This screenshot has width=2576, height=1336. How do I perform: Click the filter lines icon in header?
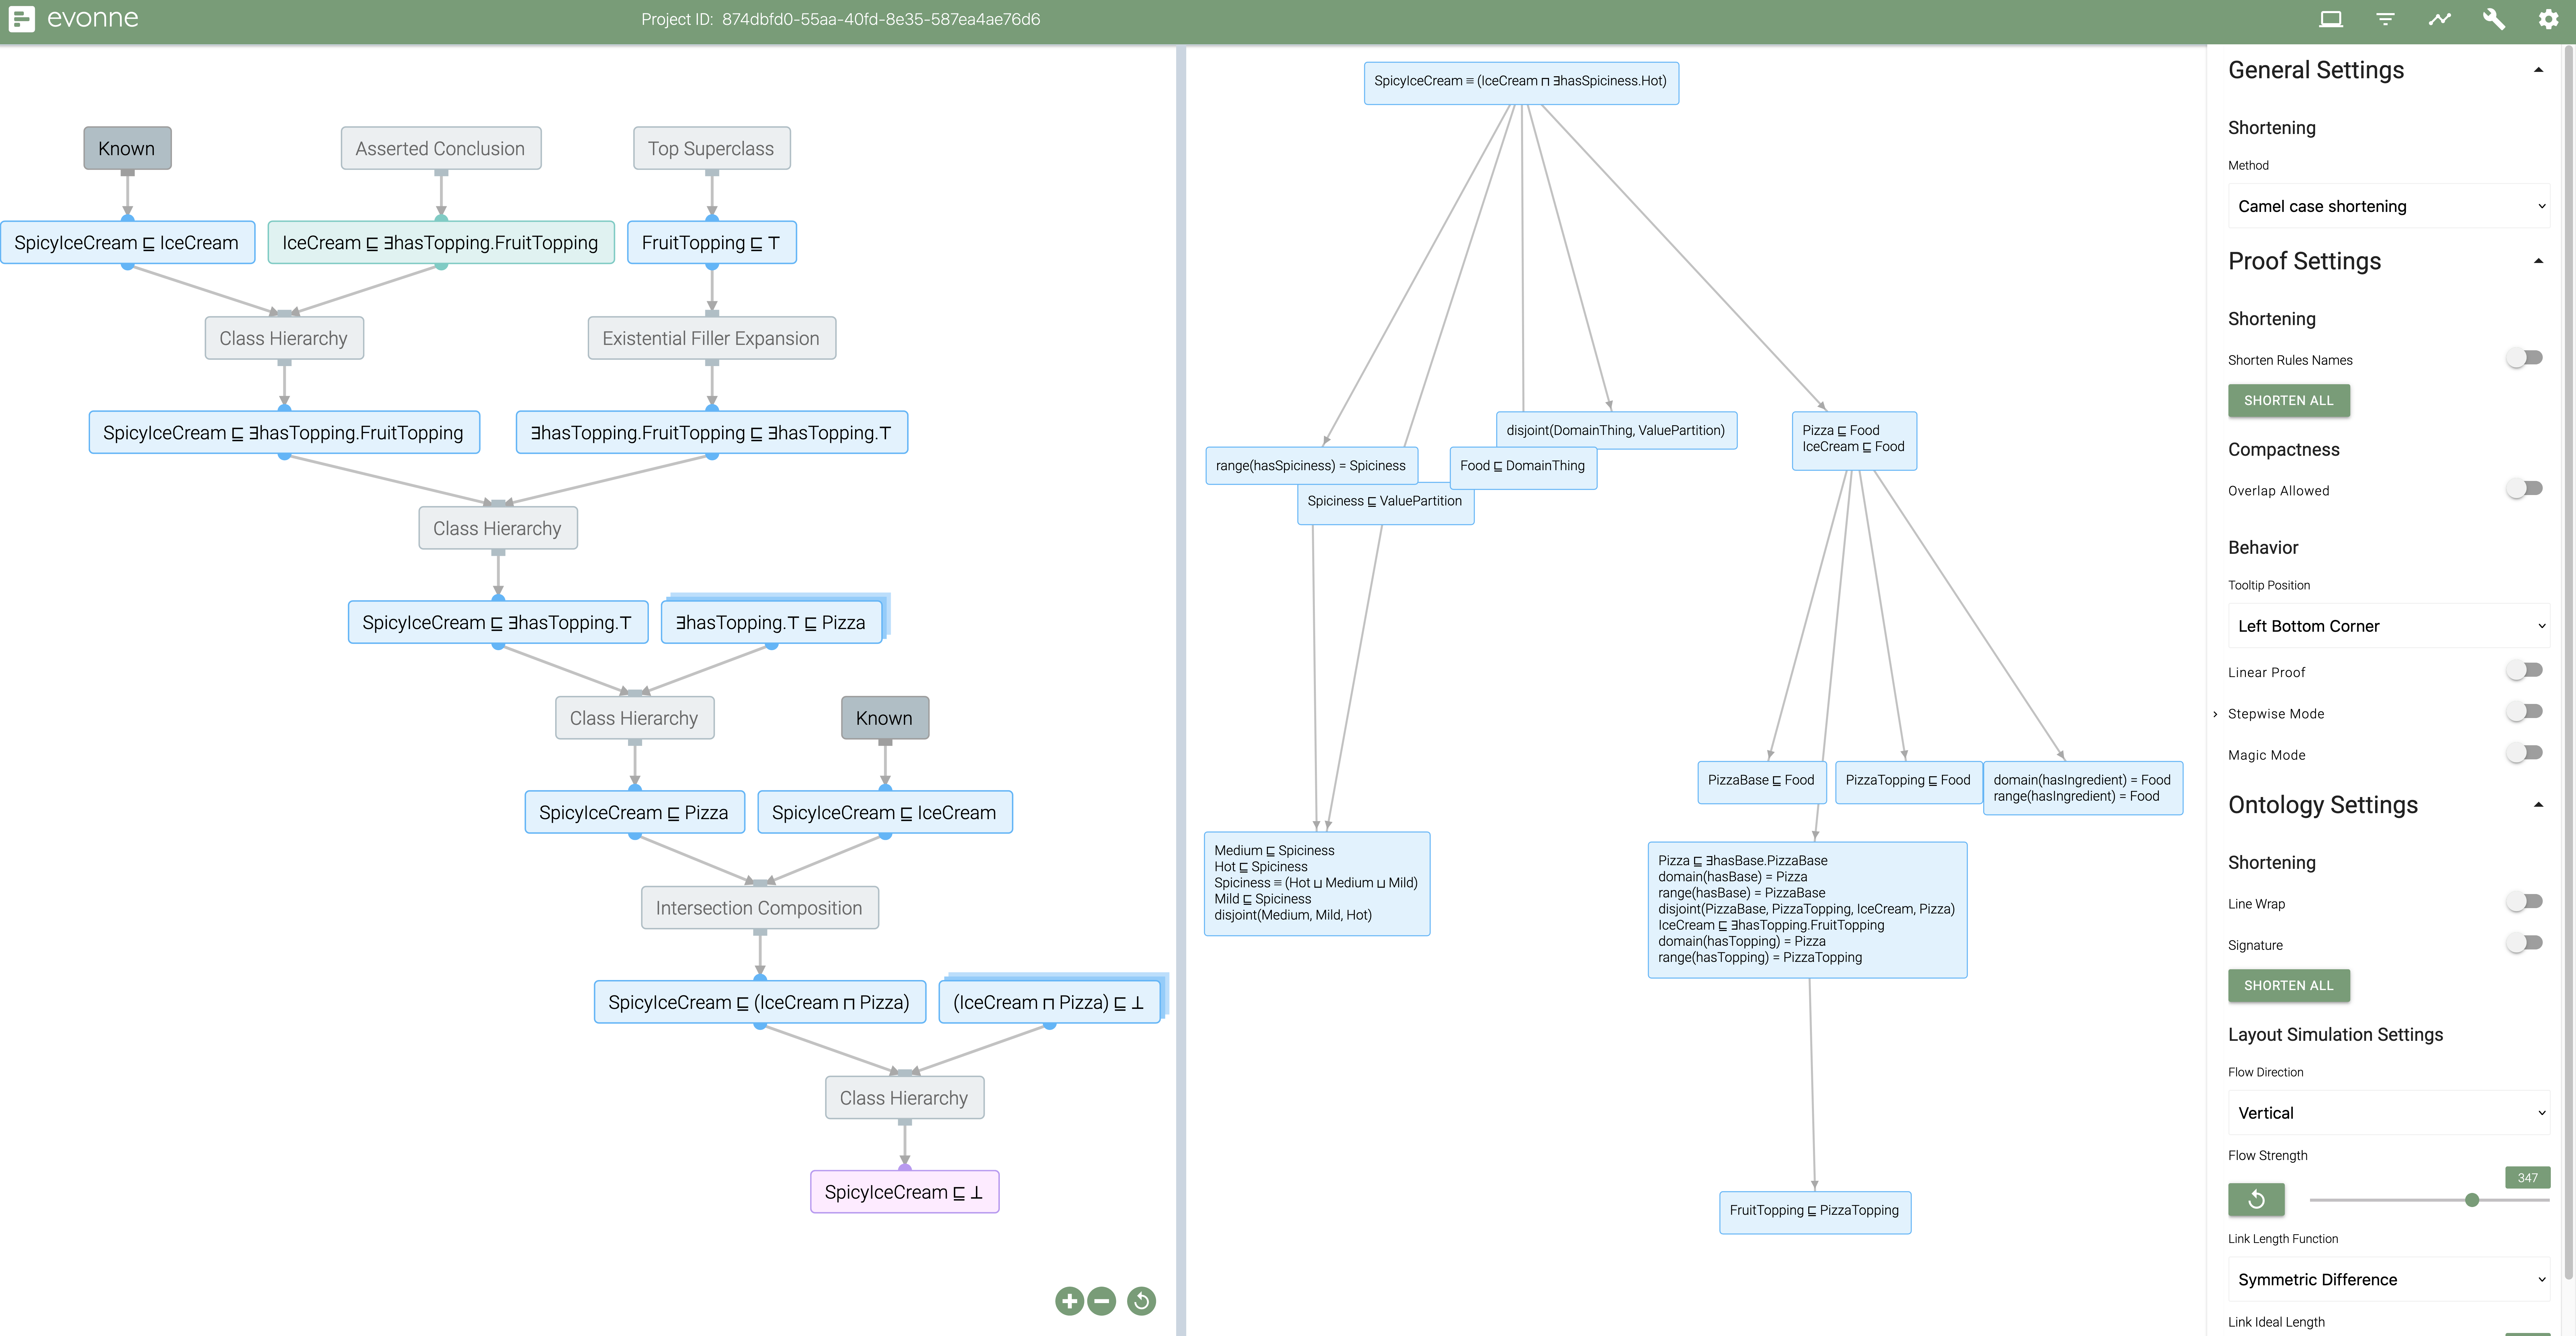(2385, 19)
